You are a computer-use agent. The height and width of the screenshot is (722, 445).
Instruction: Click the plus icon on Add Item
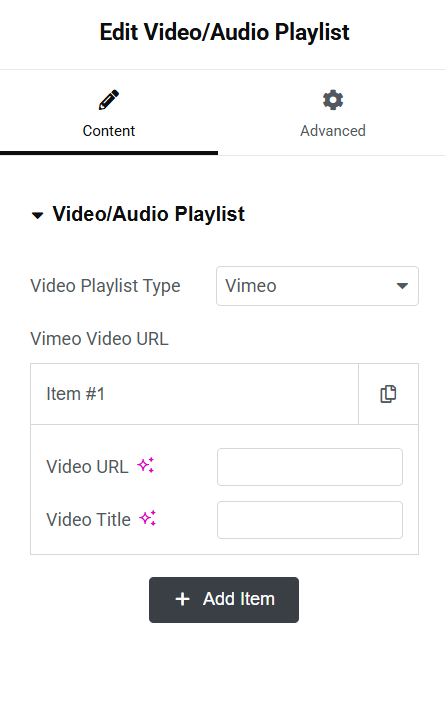[x=182, y=599]
